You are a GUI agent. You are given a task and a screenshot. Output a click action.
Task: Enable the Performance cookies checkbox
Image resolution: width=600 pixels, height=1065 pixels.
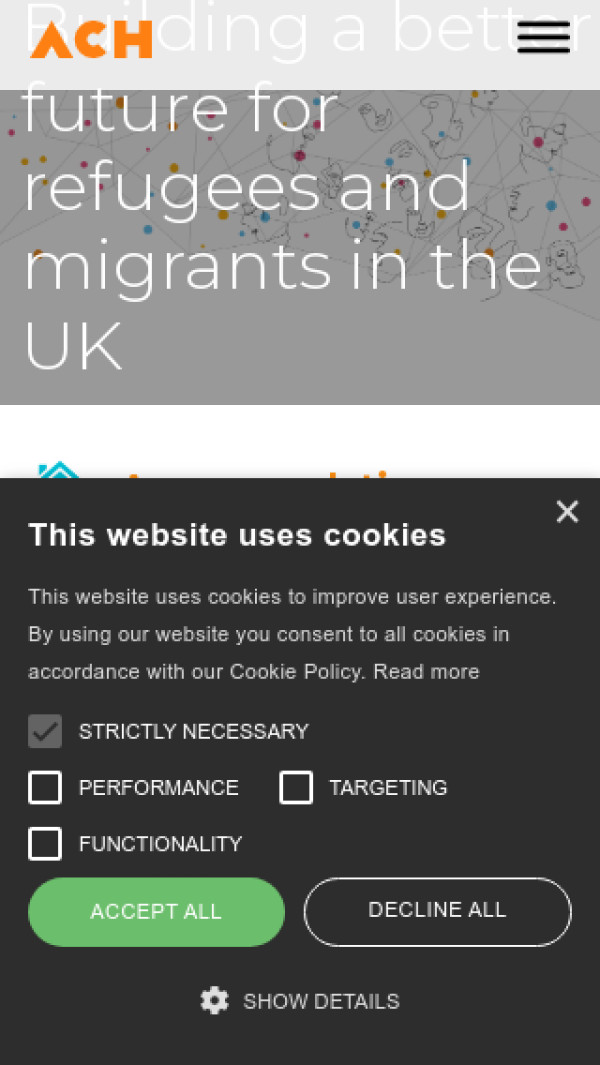point(45,788)
